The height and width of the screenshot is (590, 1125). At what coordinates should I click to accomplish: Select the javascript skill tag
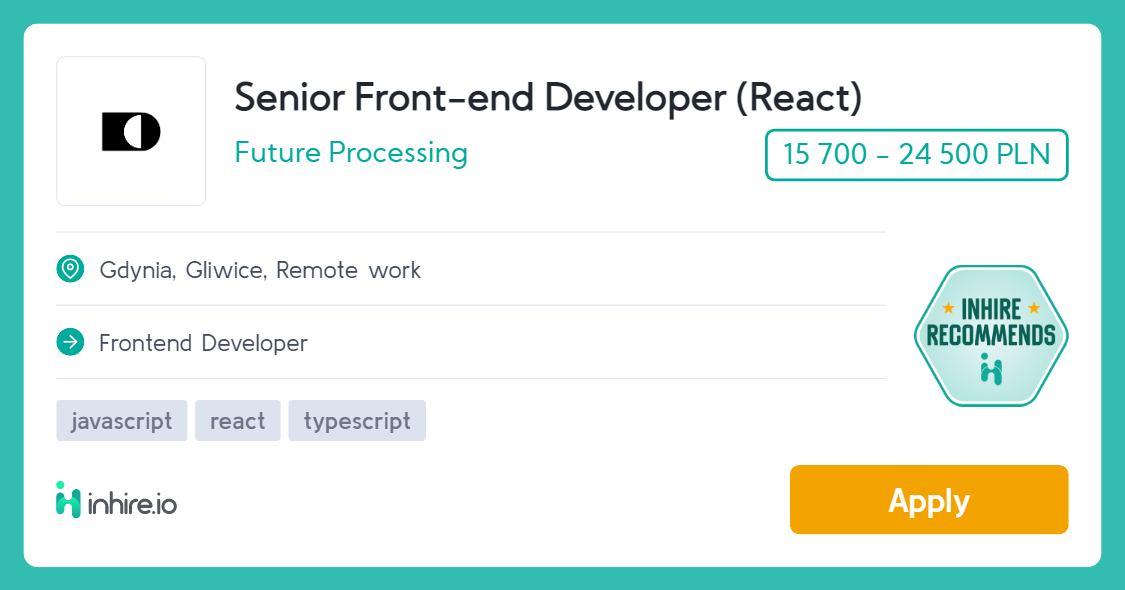pyautogui.click(x=121, y=421)
